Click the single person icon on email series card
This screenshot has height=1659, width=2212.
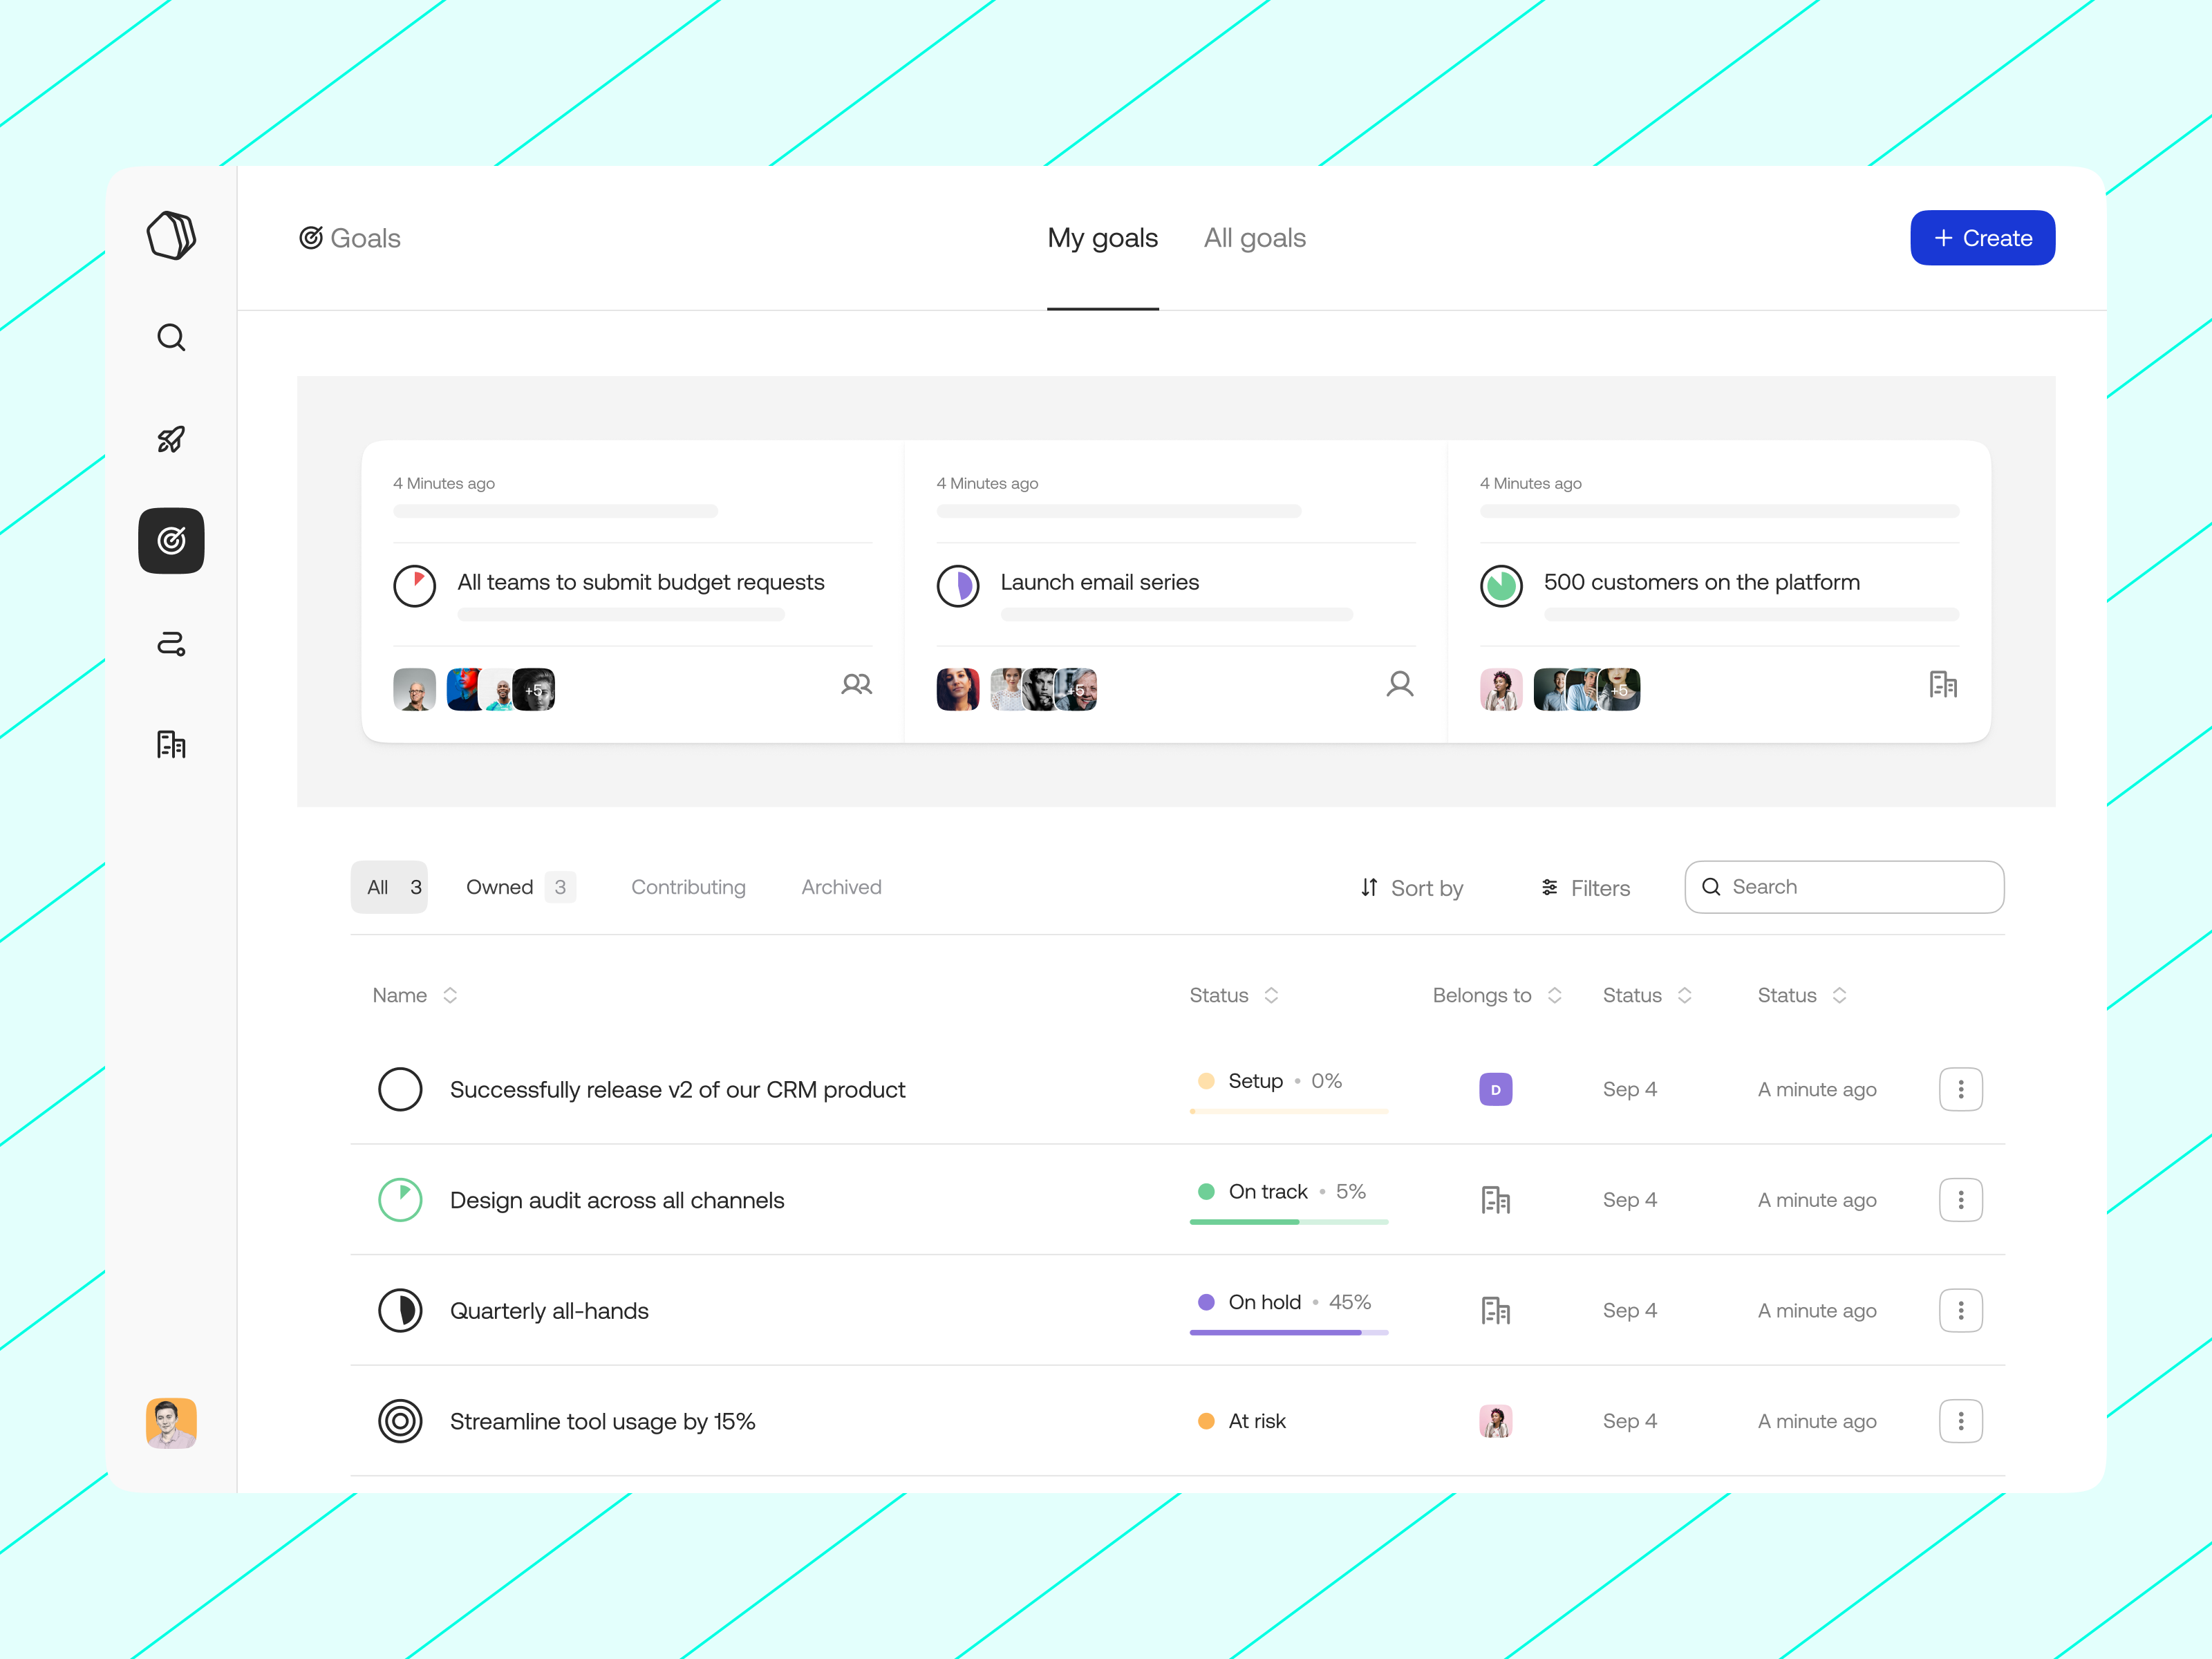(1399, 685)
